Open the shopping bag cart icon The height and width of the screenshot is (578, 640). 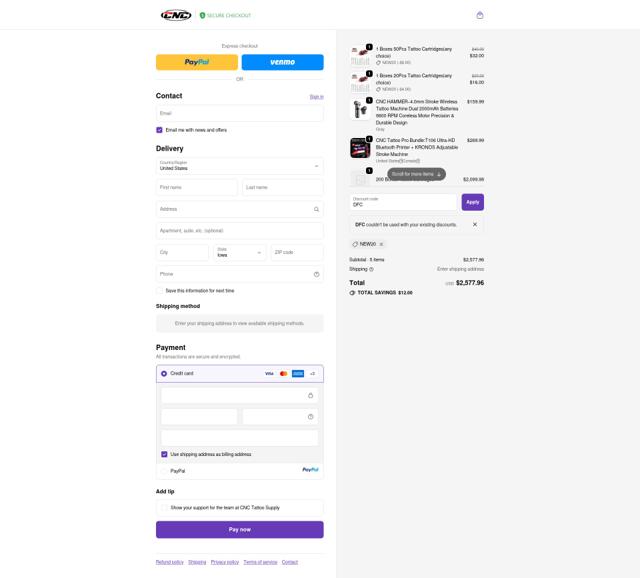[480, 16]
